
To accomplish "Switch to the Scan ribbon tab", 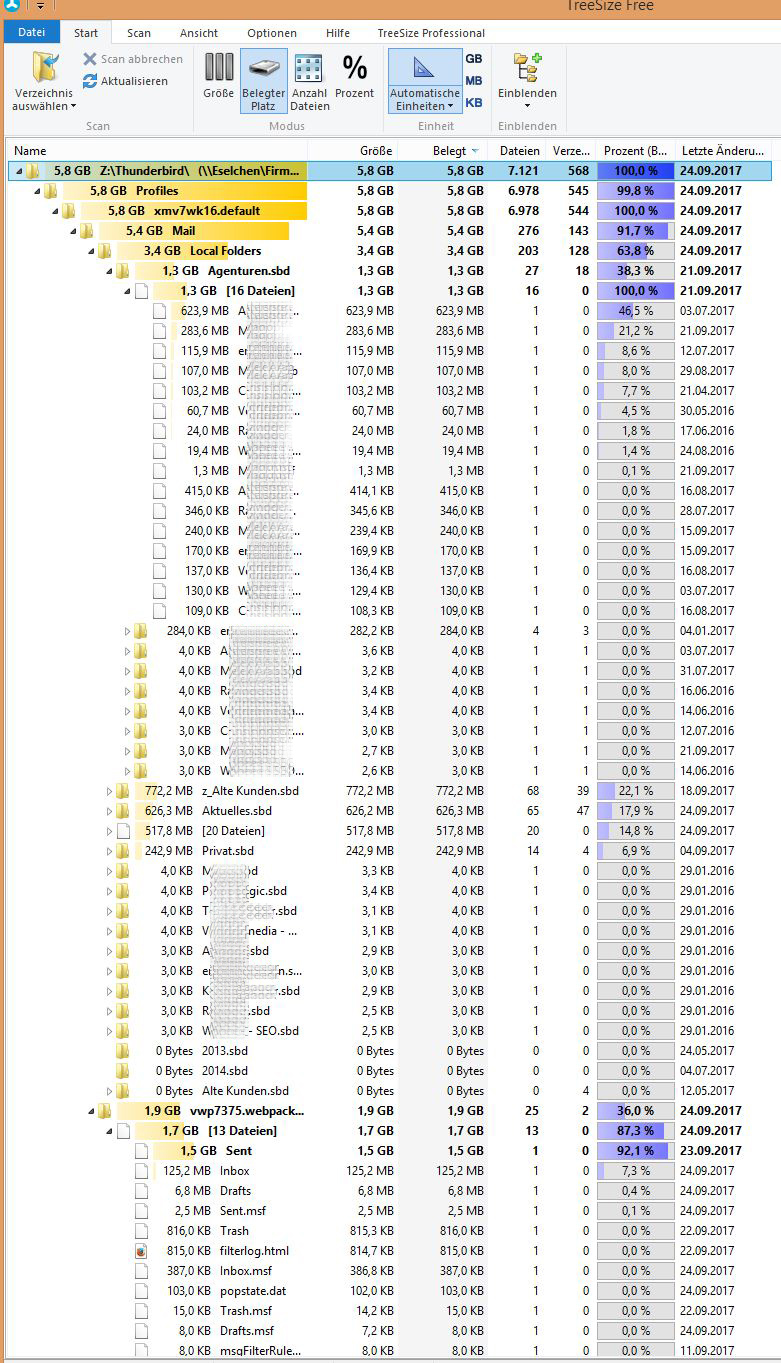I will (139, 33).
